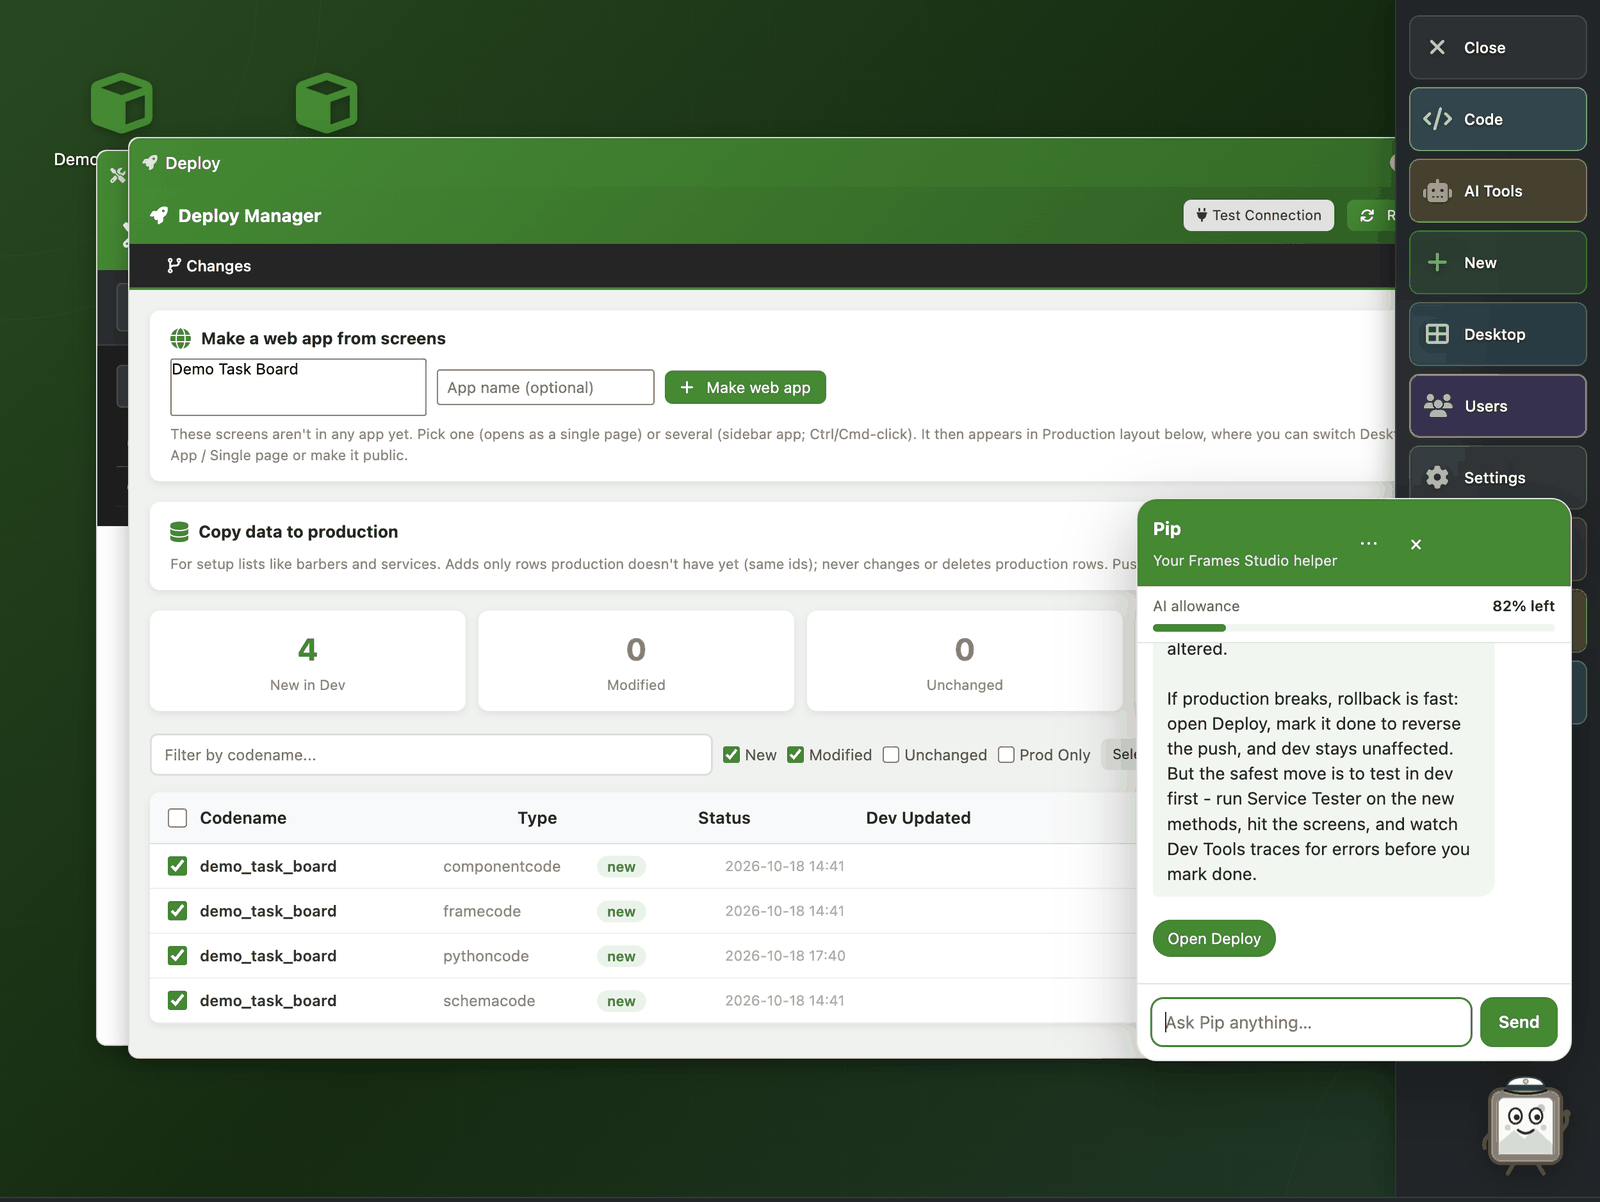Click the second green cube desktop icon
The height and width of the screenshot is (1202, 1600).
(327, 102)
